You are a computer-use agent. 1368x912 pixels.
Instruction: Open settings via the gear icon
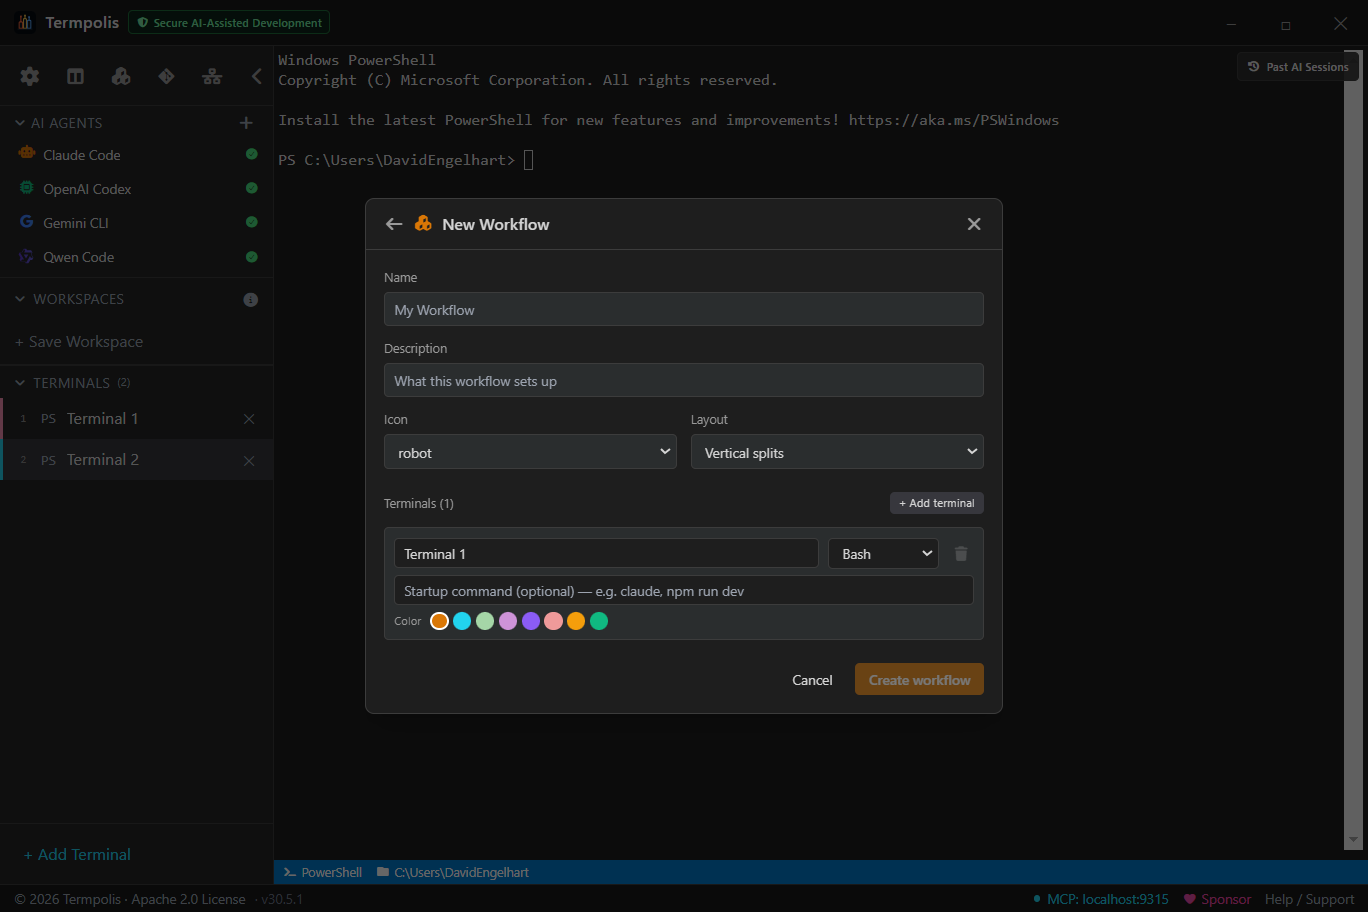coord(30,76)
